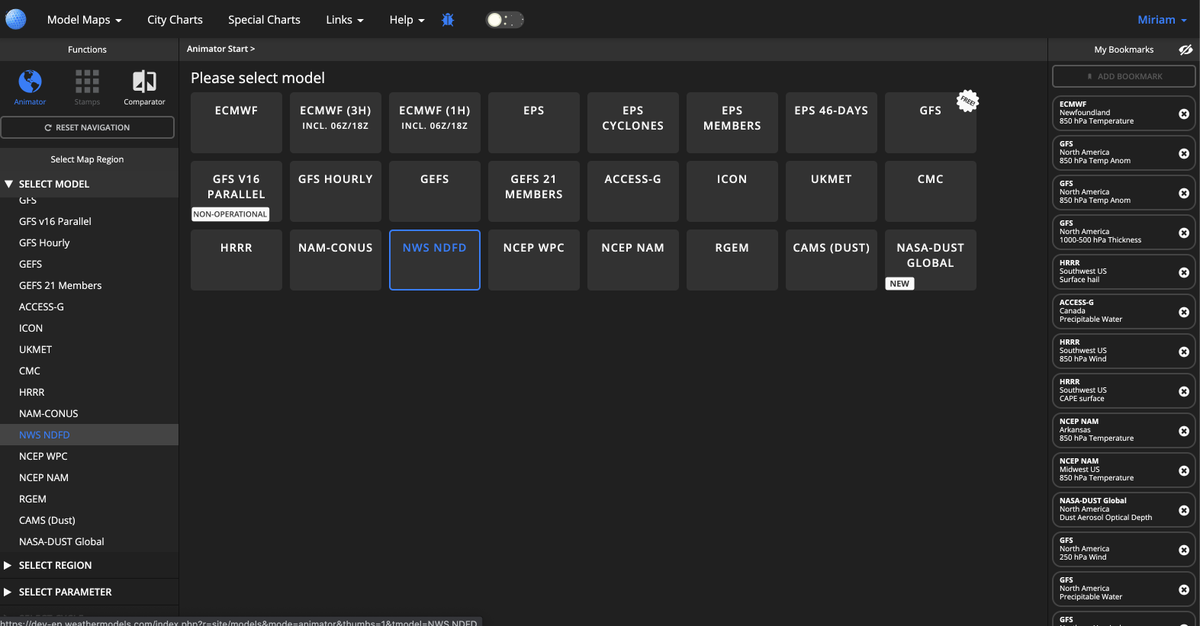This screenshot has height=626, width=1200.
Task: Expand the SELECT REGION section
Action: click(x=89, y=565)
